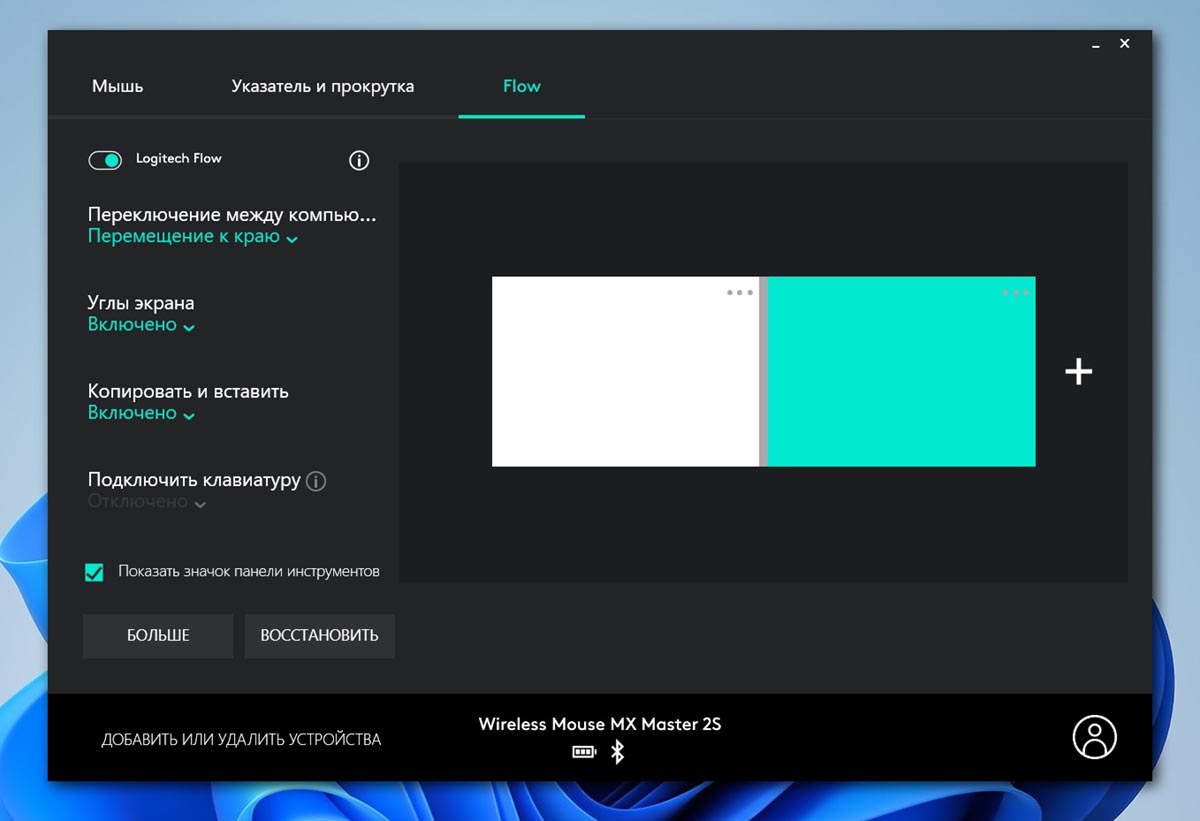Open the user account profile icon
The width and height of the screenshot is (1200, 821).
point(1094,738)
